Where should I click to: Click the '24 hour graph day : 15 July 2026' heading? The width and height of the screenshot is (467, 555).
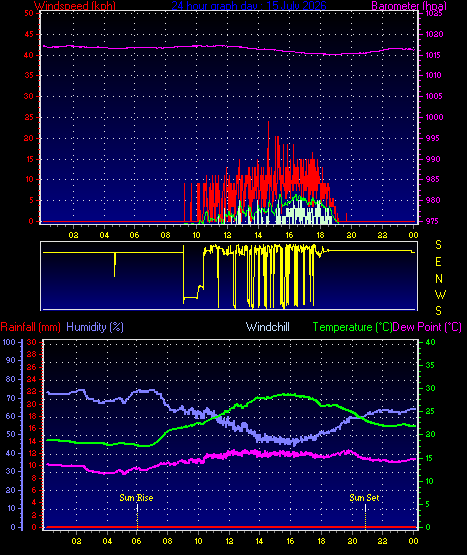click(x=249, y=5)
